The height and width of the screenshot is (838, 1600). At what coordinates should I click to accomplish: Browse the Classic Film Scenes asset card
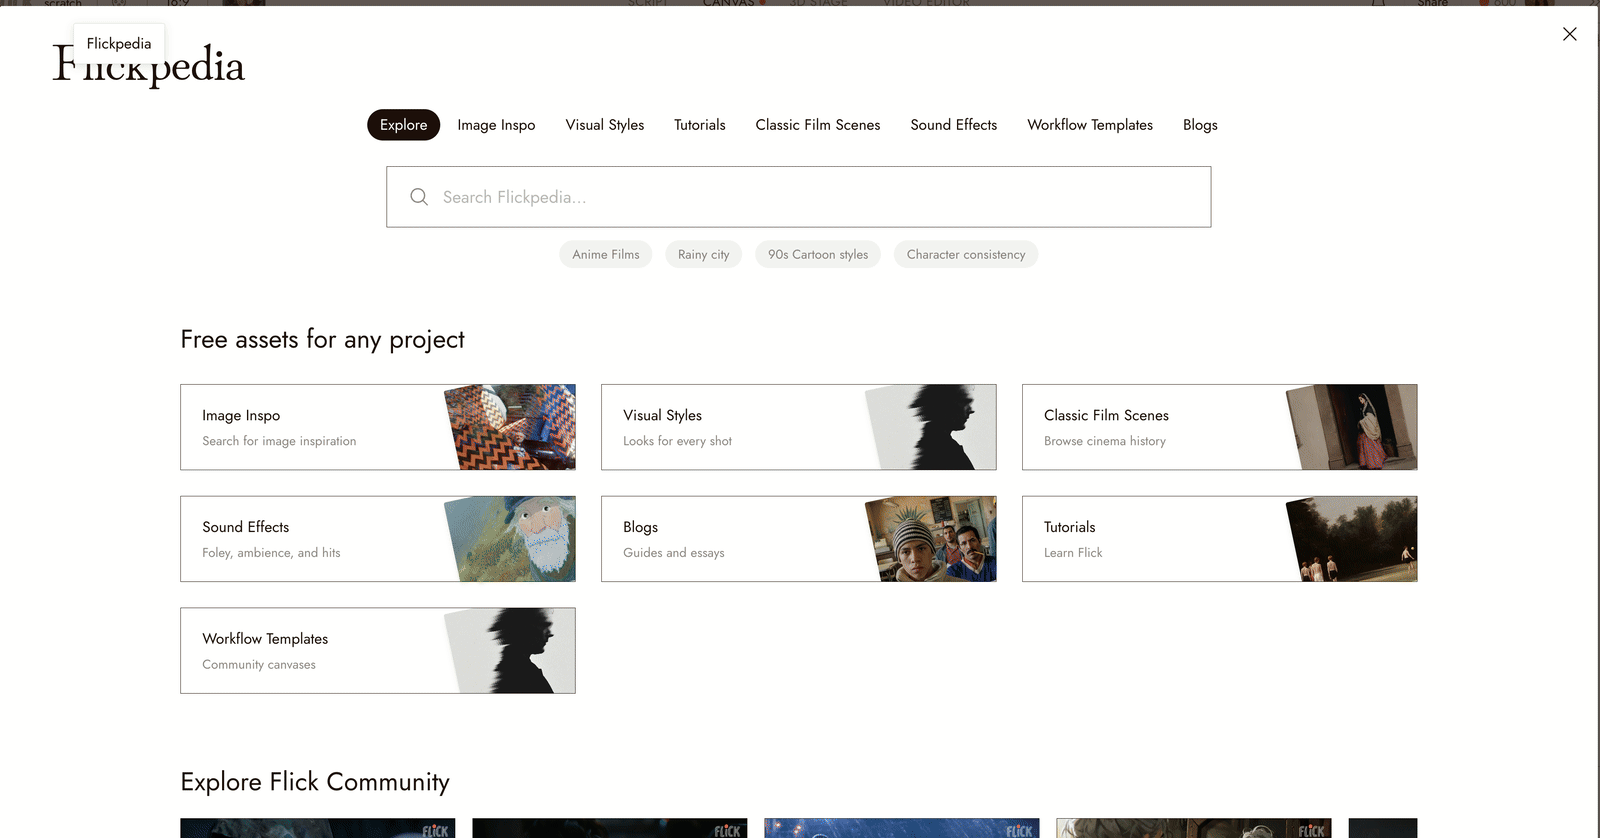click(x=1220, y=427)
